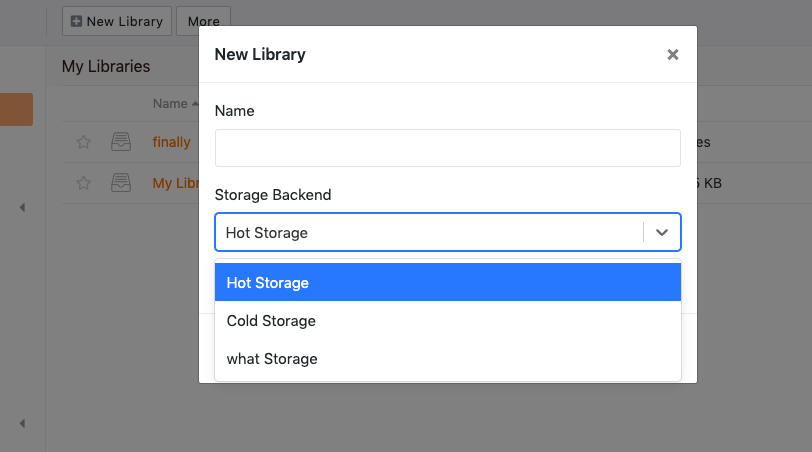
Task: Select the highlighted orange sidebar item
Action: coord(16,109)
